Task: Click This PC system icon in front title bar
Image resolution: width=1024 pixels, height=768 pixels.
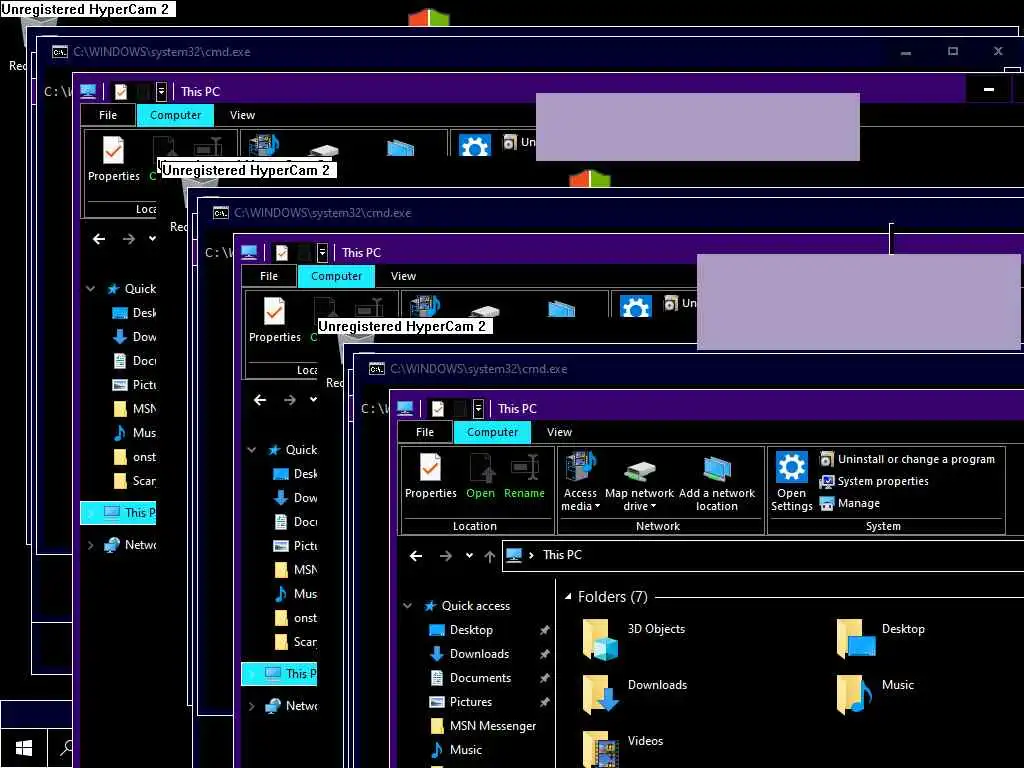Action: pyautogui.click(x=405, y=408)
